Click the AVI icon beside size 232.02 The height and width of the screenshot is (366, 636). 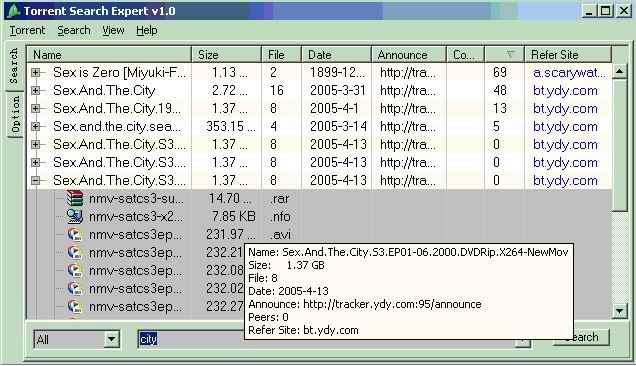point(75,288)
